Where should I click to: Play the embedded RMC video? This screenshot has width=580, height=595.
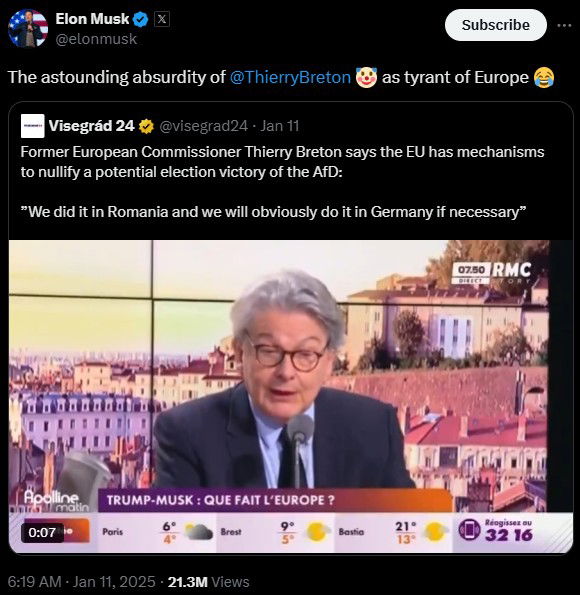(291, 397)
